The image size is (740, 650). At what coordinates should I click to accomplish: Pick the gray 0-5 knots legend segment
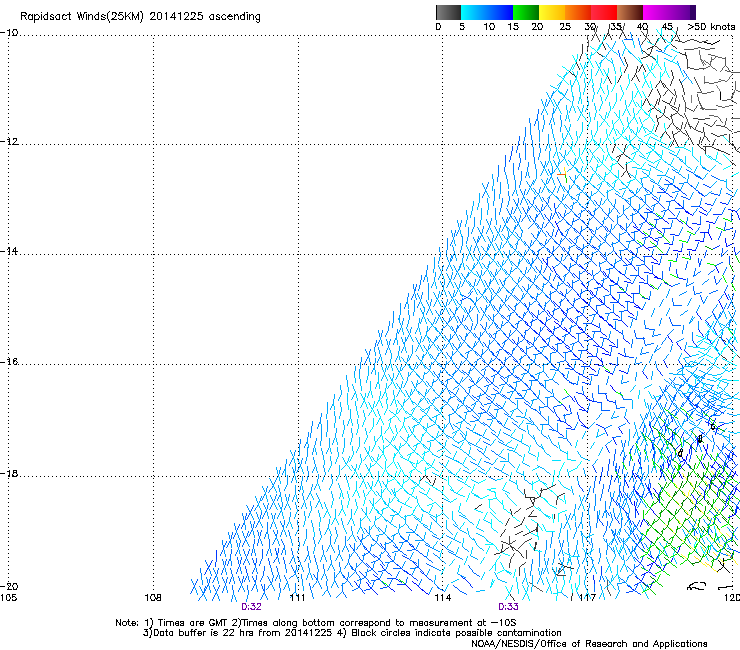click(x=448, y=12)
